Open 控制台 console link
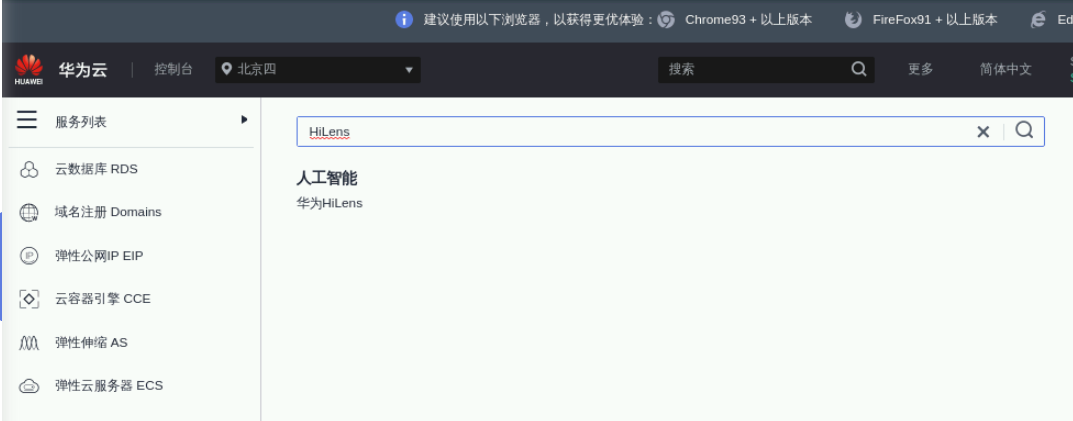This screenshot has width=1073, height=421. click(x=173, y=69)
